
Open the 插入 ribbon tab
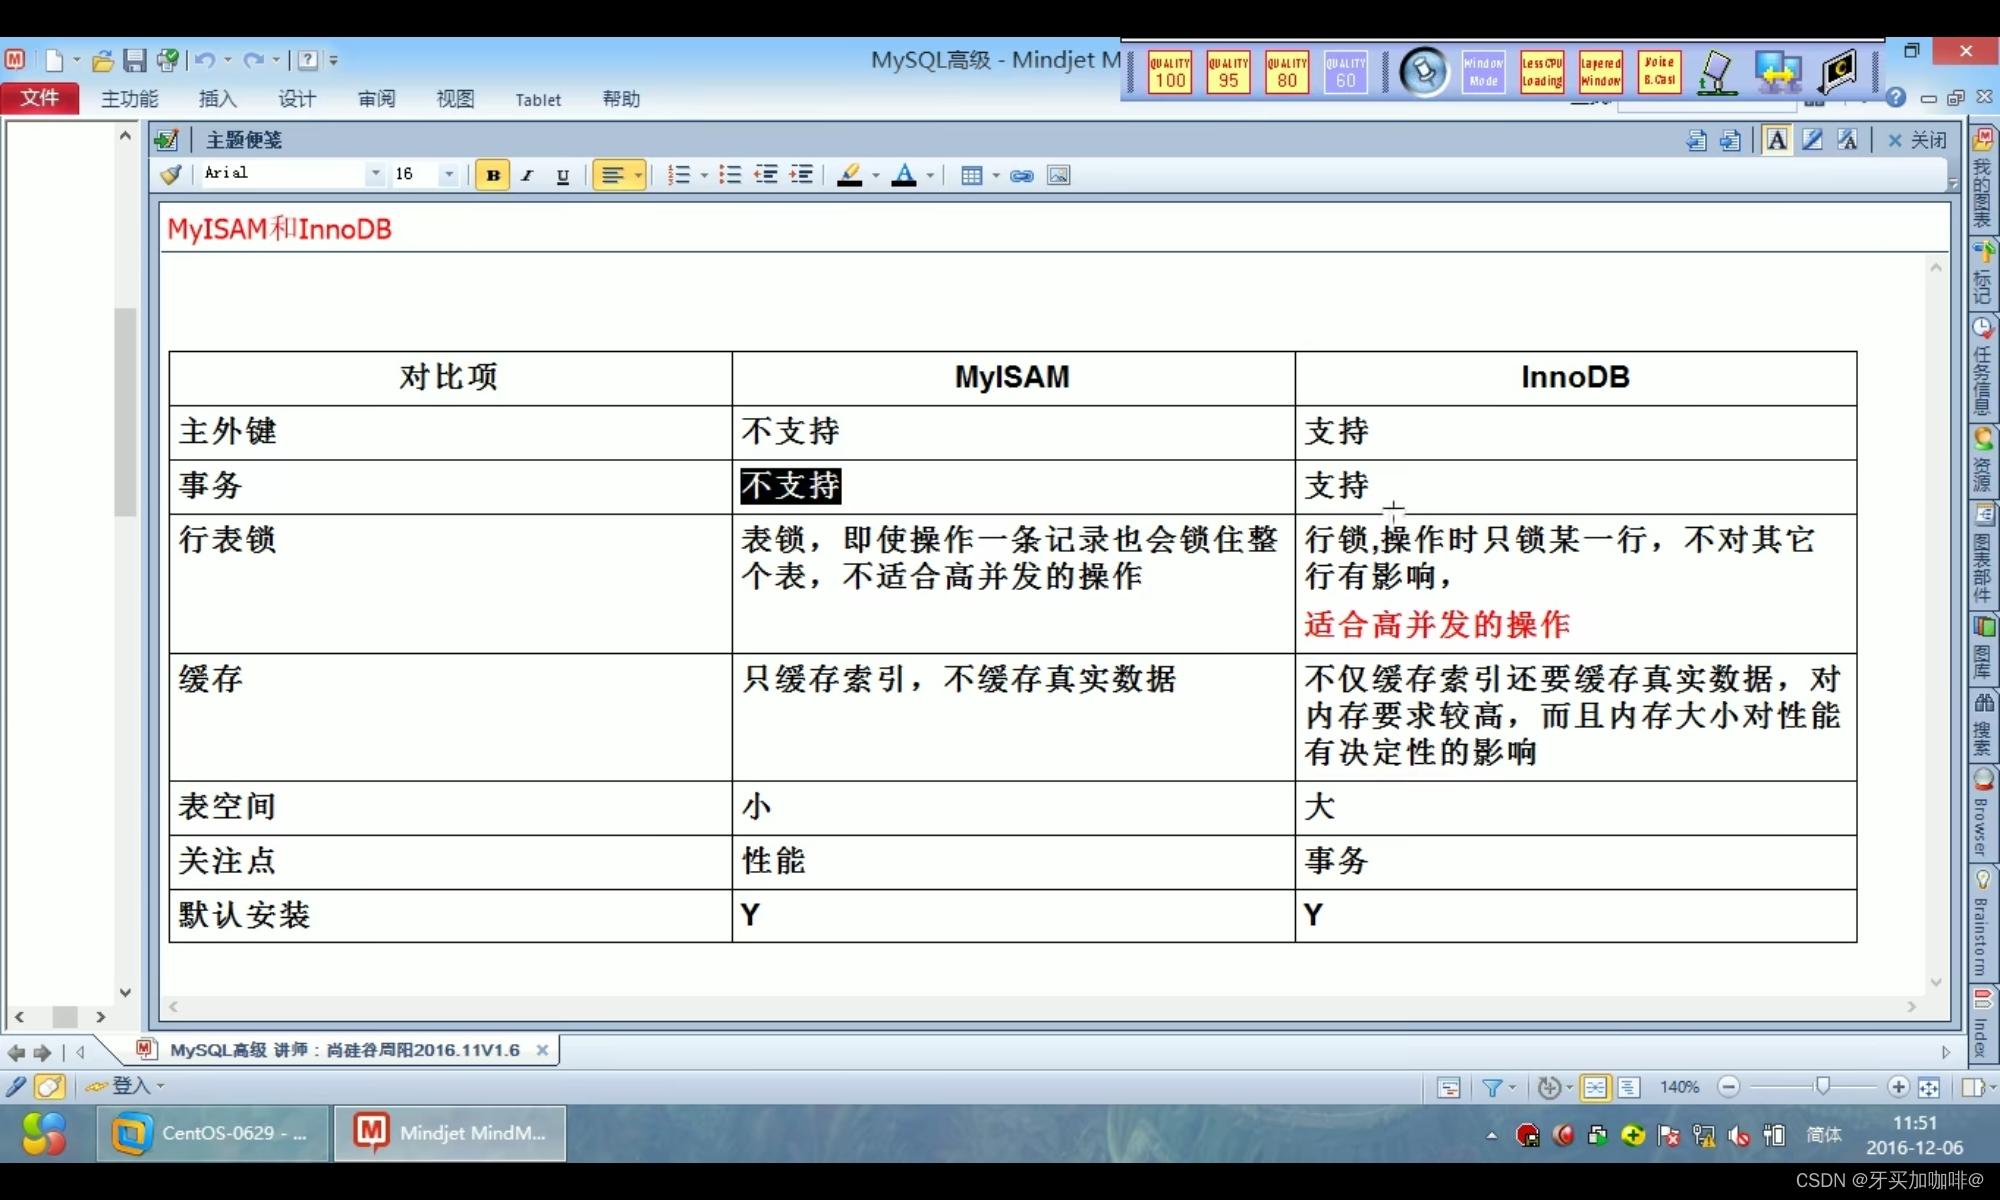(217, 99)
